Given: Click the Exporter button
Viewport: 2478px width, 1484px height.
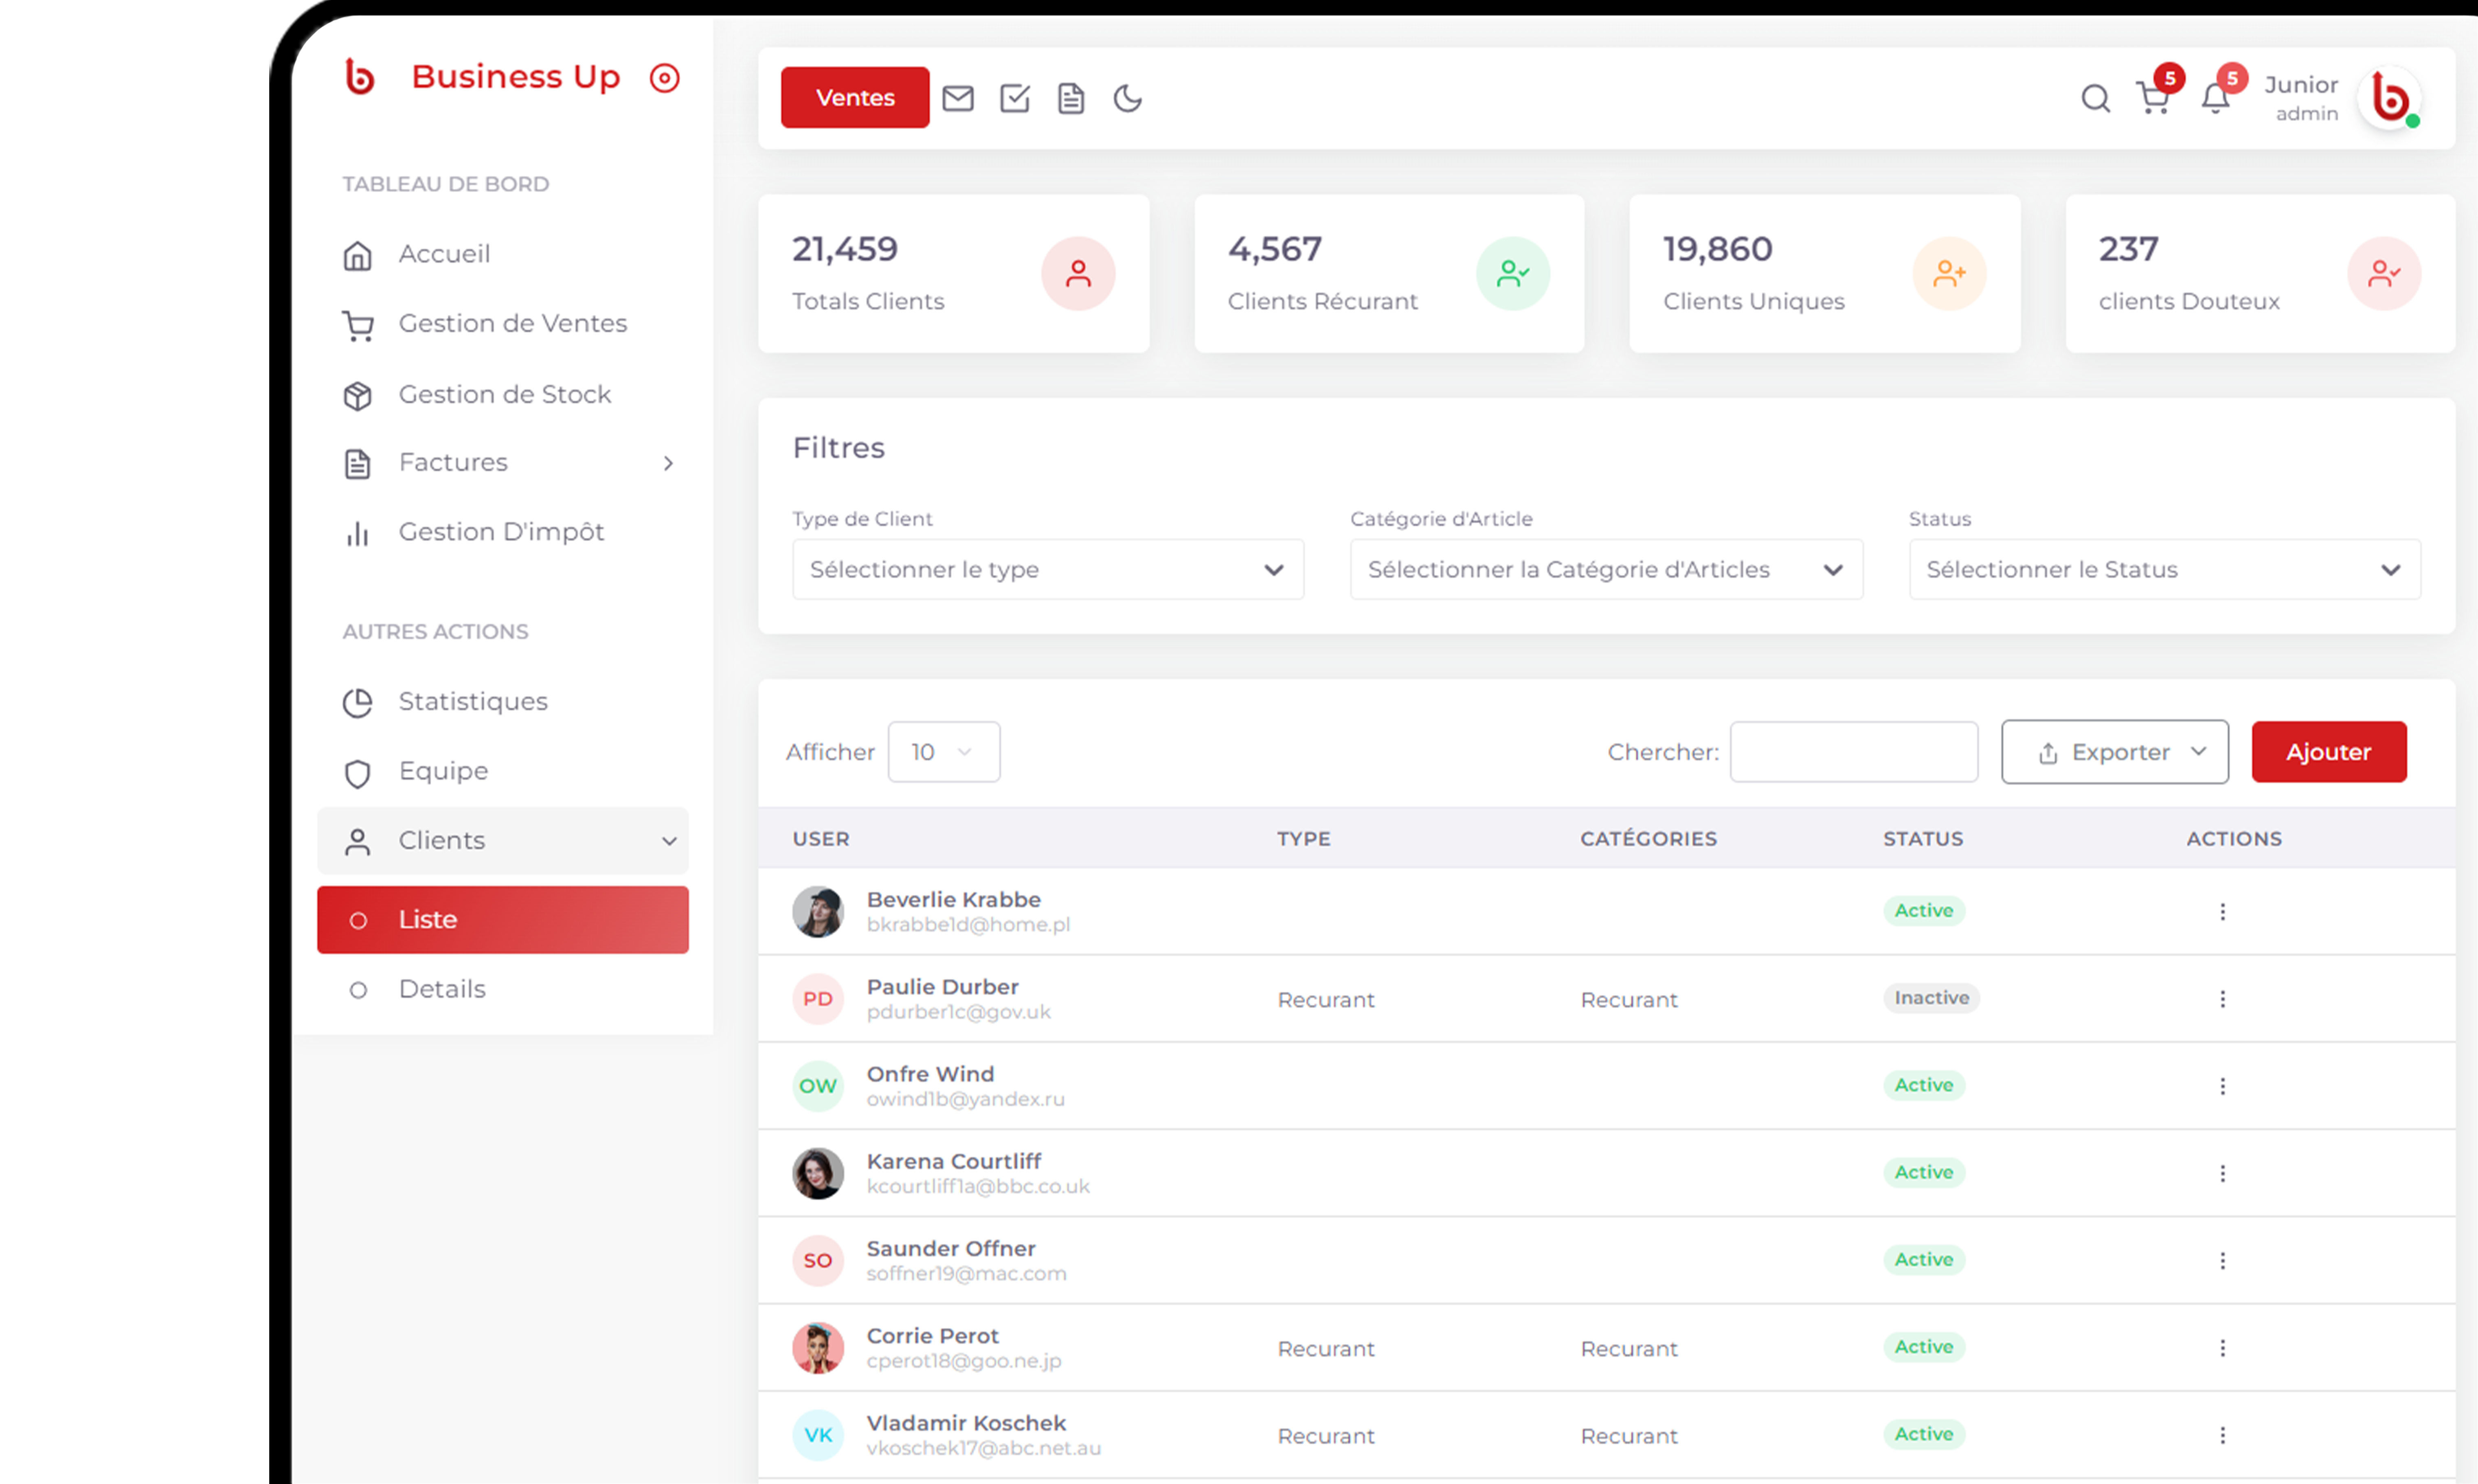Looking at the screenshot, I should coord(2113,752).
